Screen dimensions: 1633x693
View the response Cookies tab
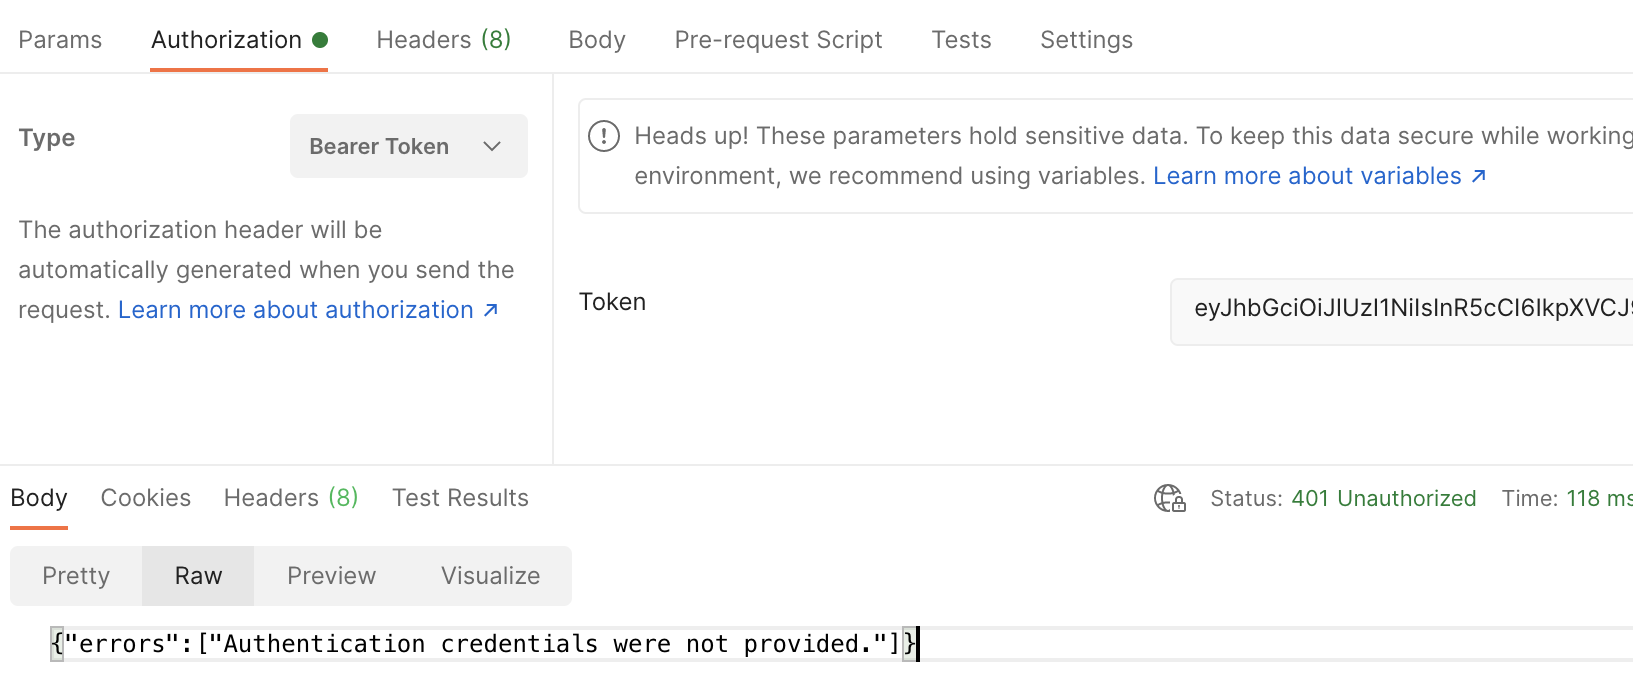click(146, 498)
